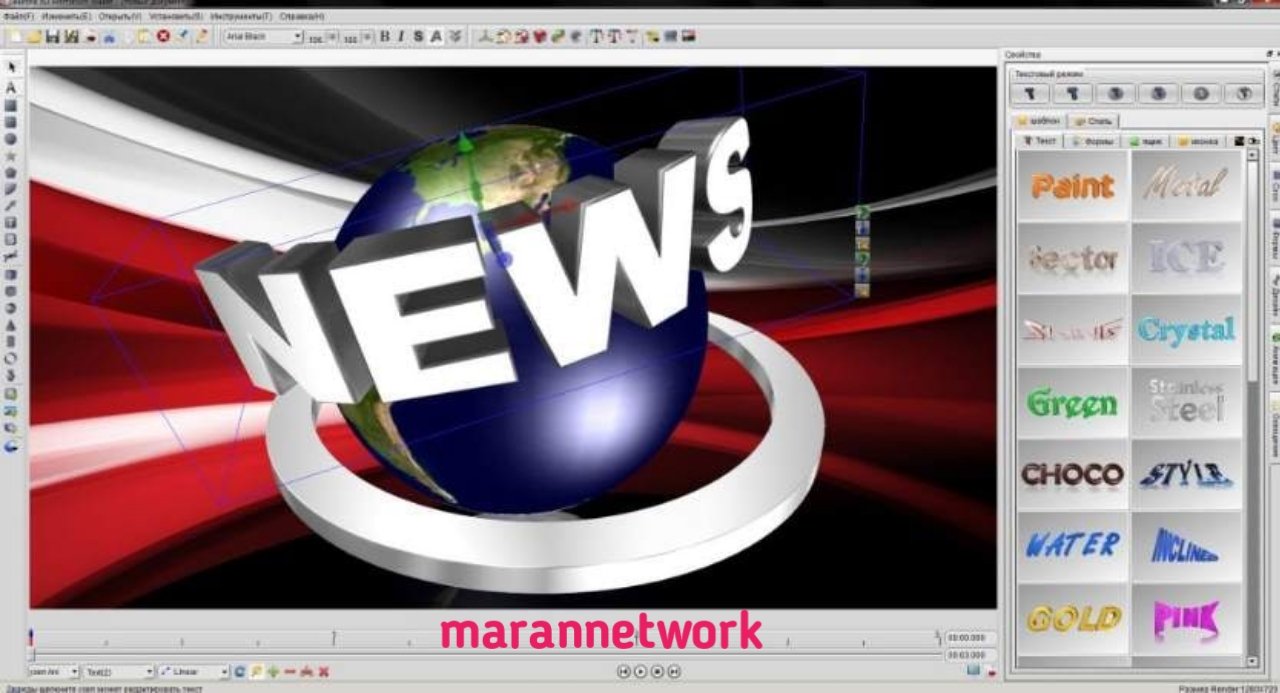1280x693 pixels.
Task: Click the 00:03.000 total duration field
Action: [x=970, y=655]
